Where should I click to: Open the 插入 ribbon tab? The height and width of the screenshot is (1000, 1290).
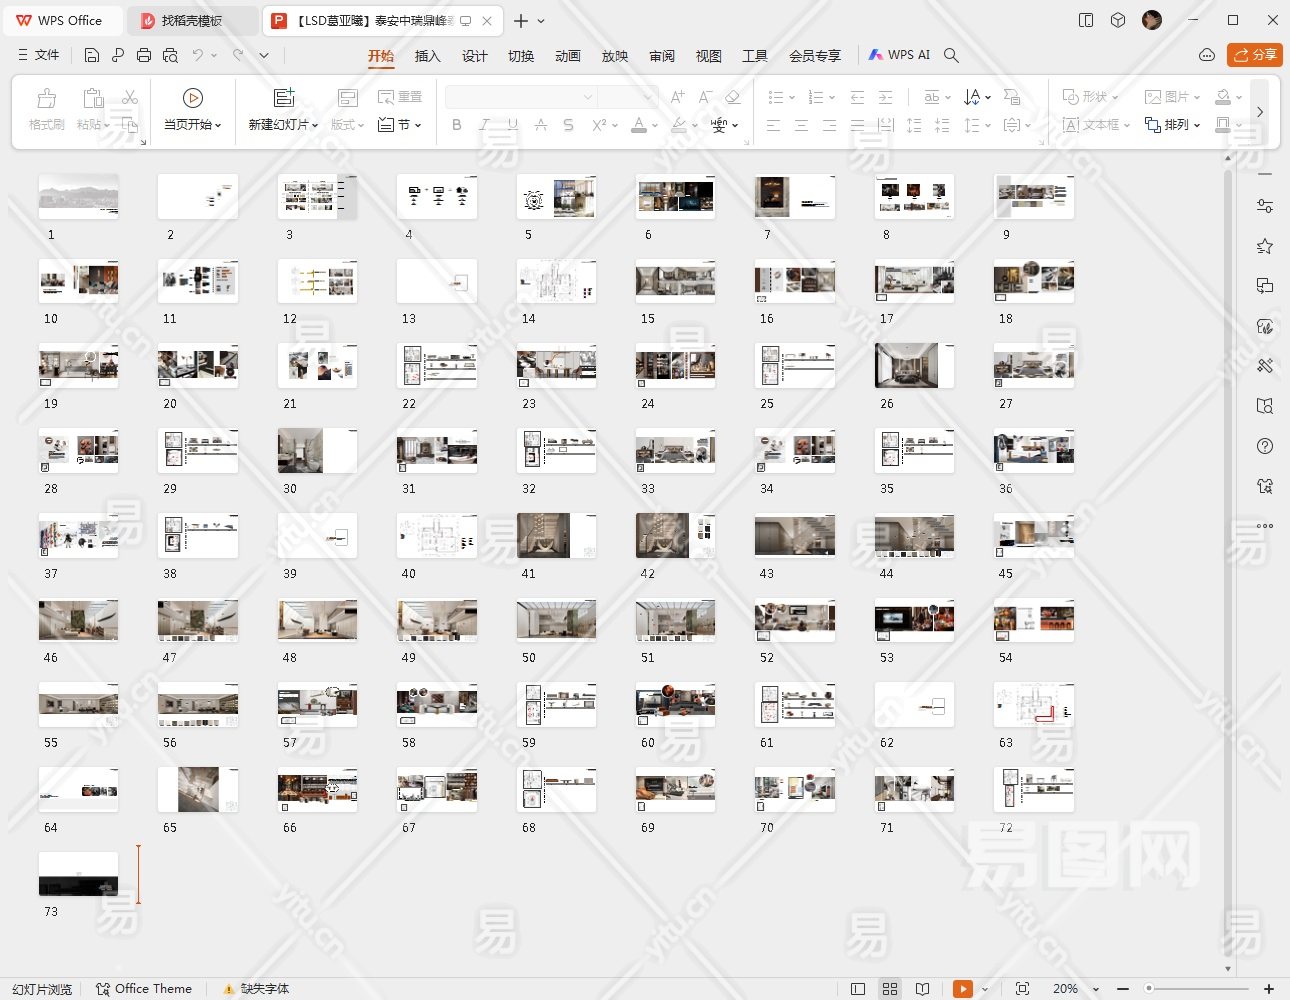(427, 56)
